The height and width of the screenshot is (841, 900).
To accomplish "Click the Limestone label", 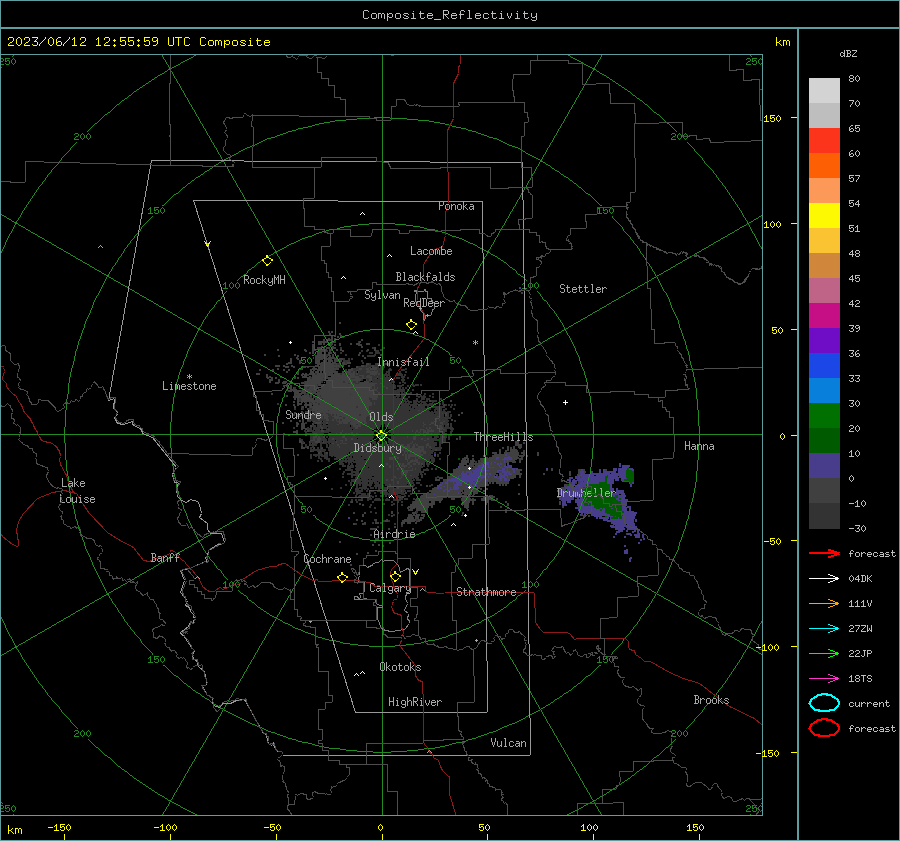I will point(189,386).
